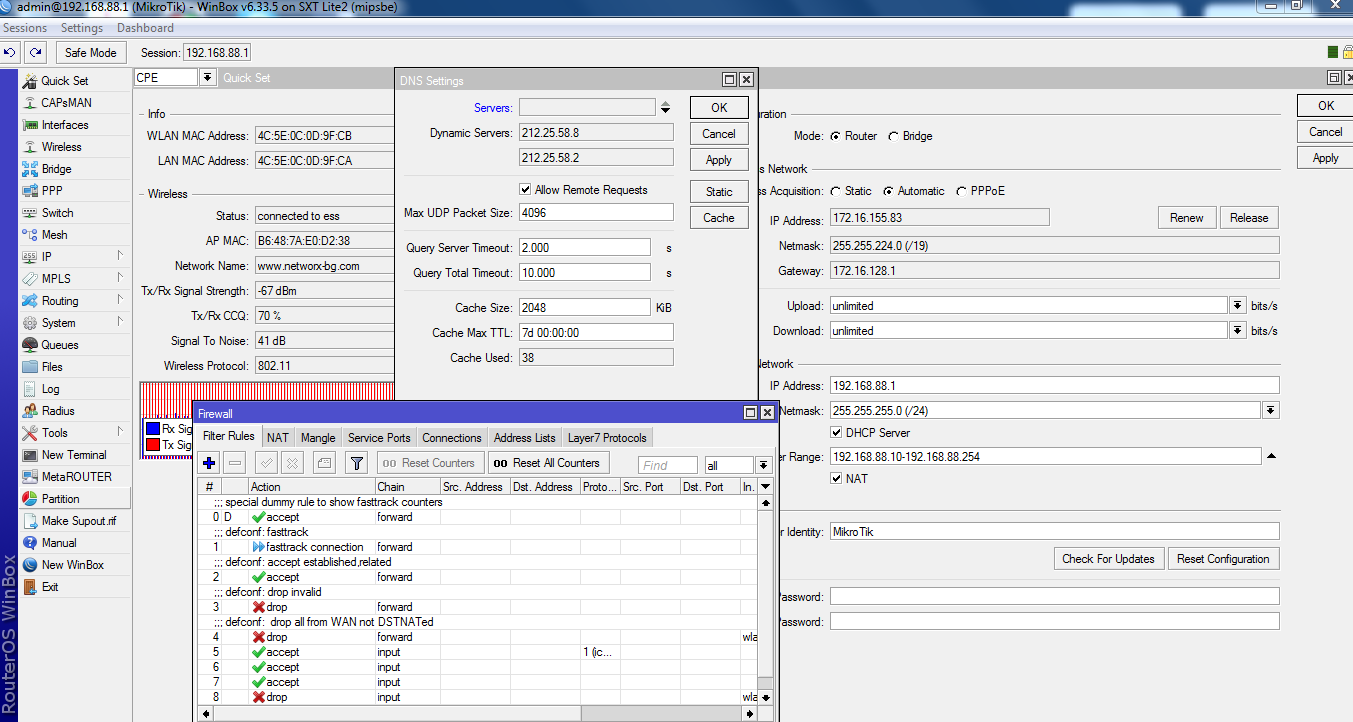
Task: Click inside the Cache Size input field
Action: (584, 308)
